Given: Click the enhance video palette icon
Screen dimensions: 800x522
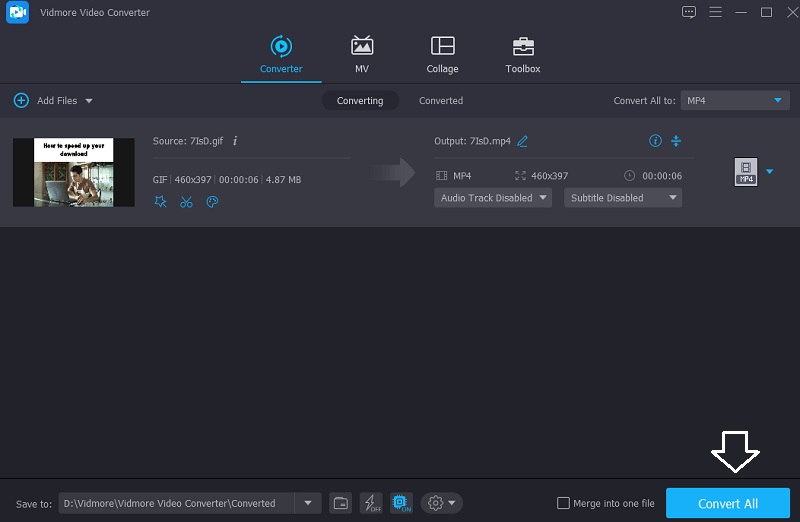Looking at the screenshot, I should [212, 202].
